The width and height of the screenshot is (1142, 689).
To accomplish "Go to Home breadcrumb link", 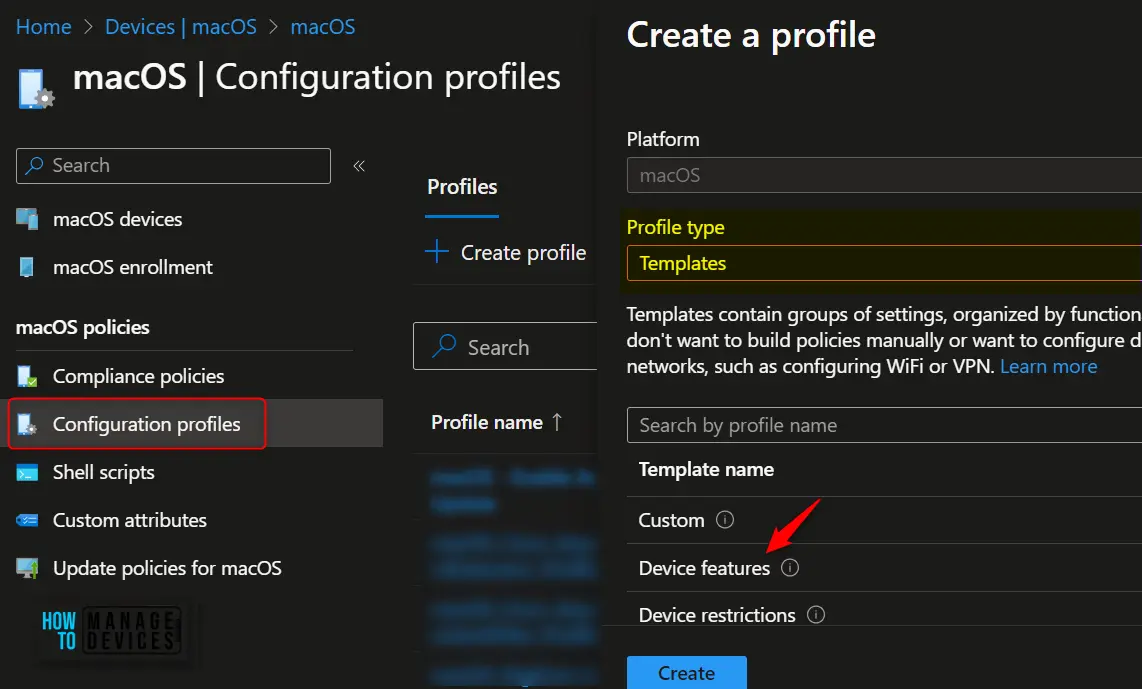I will (x=44, y=27).
